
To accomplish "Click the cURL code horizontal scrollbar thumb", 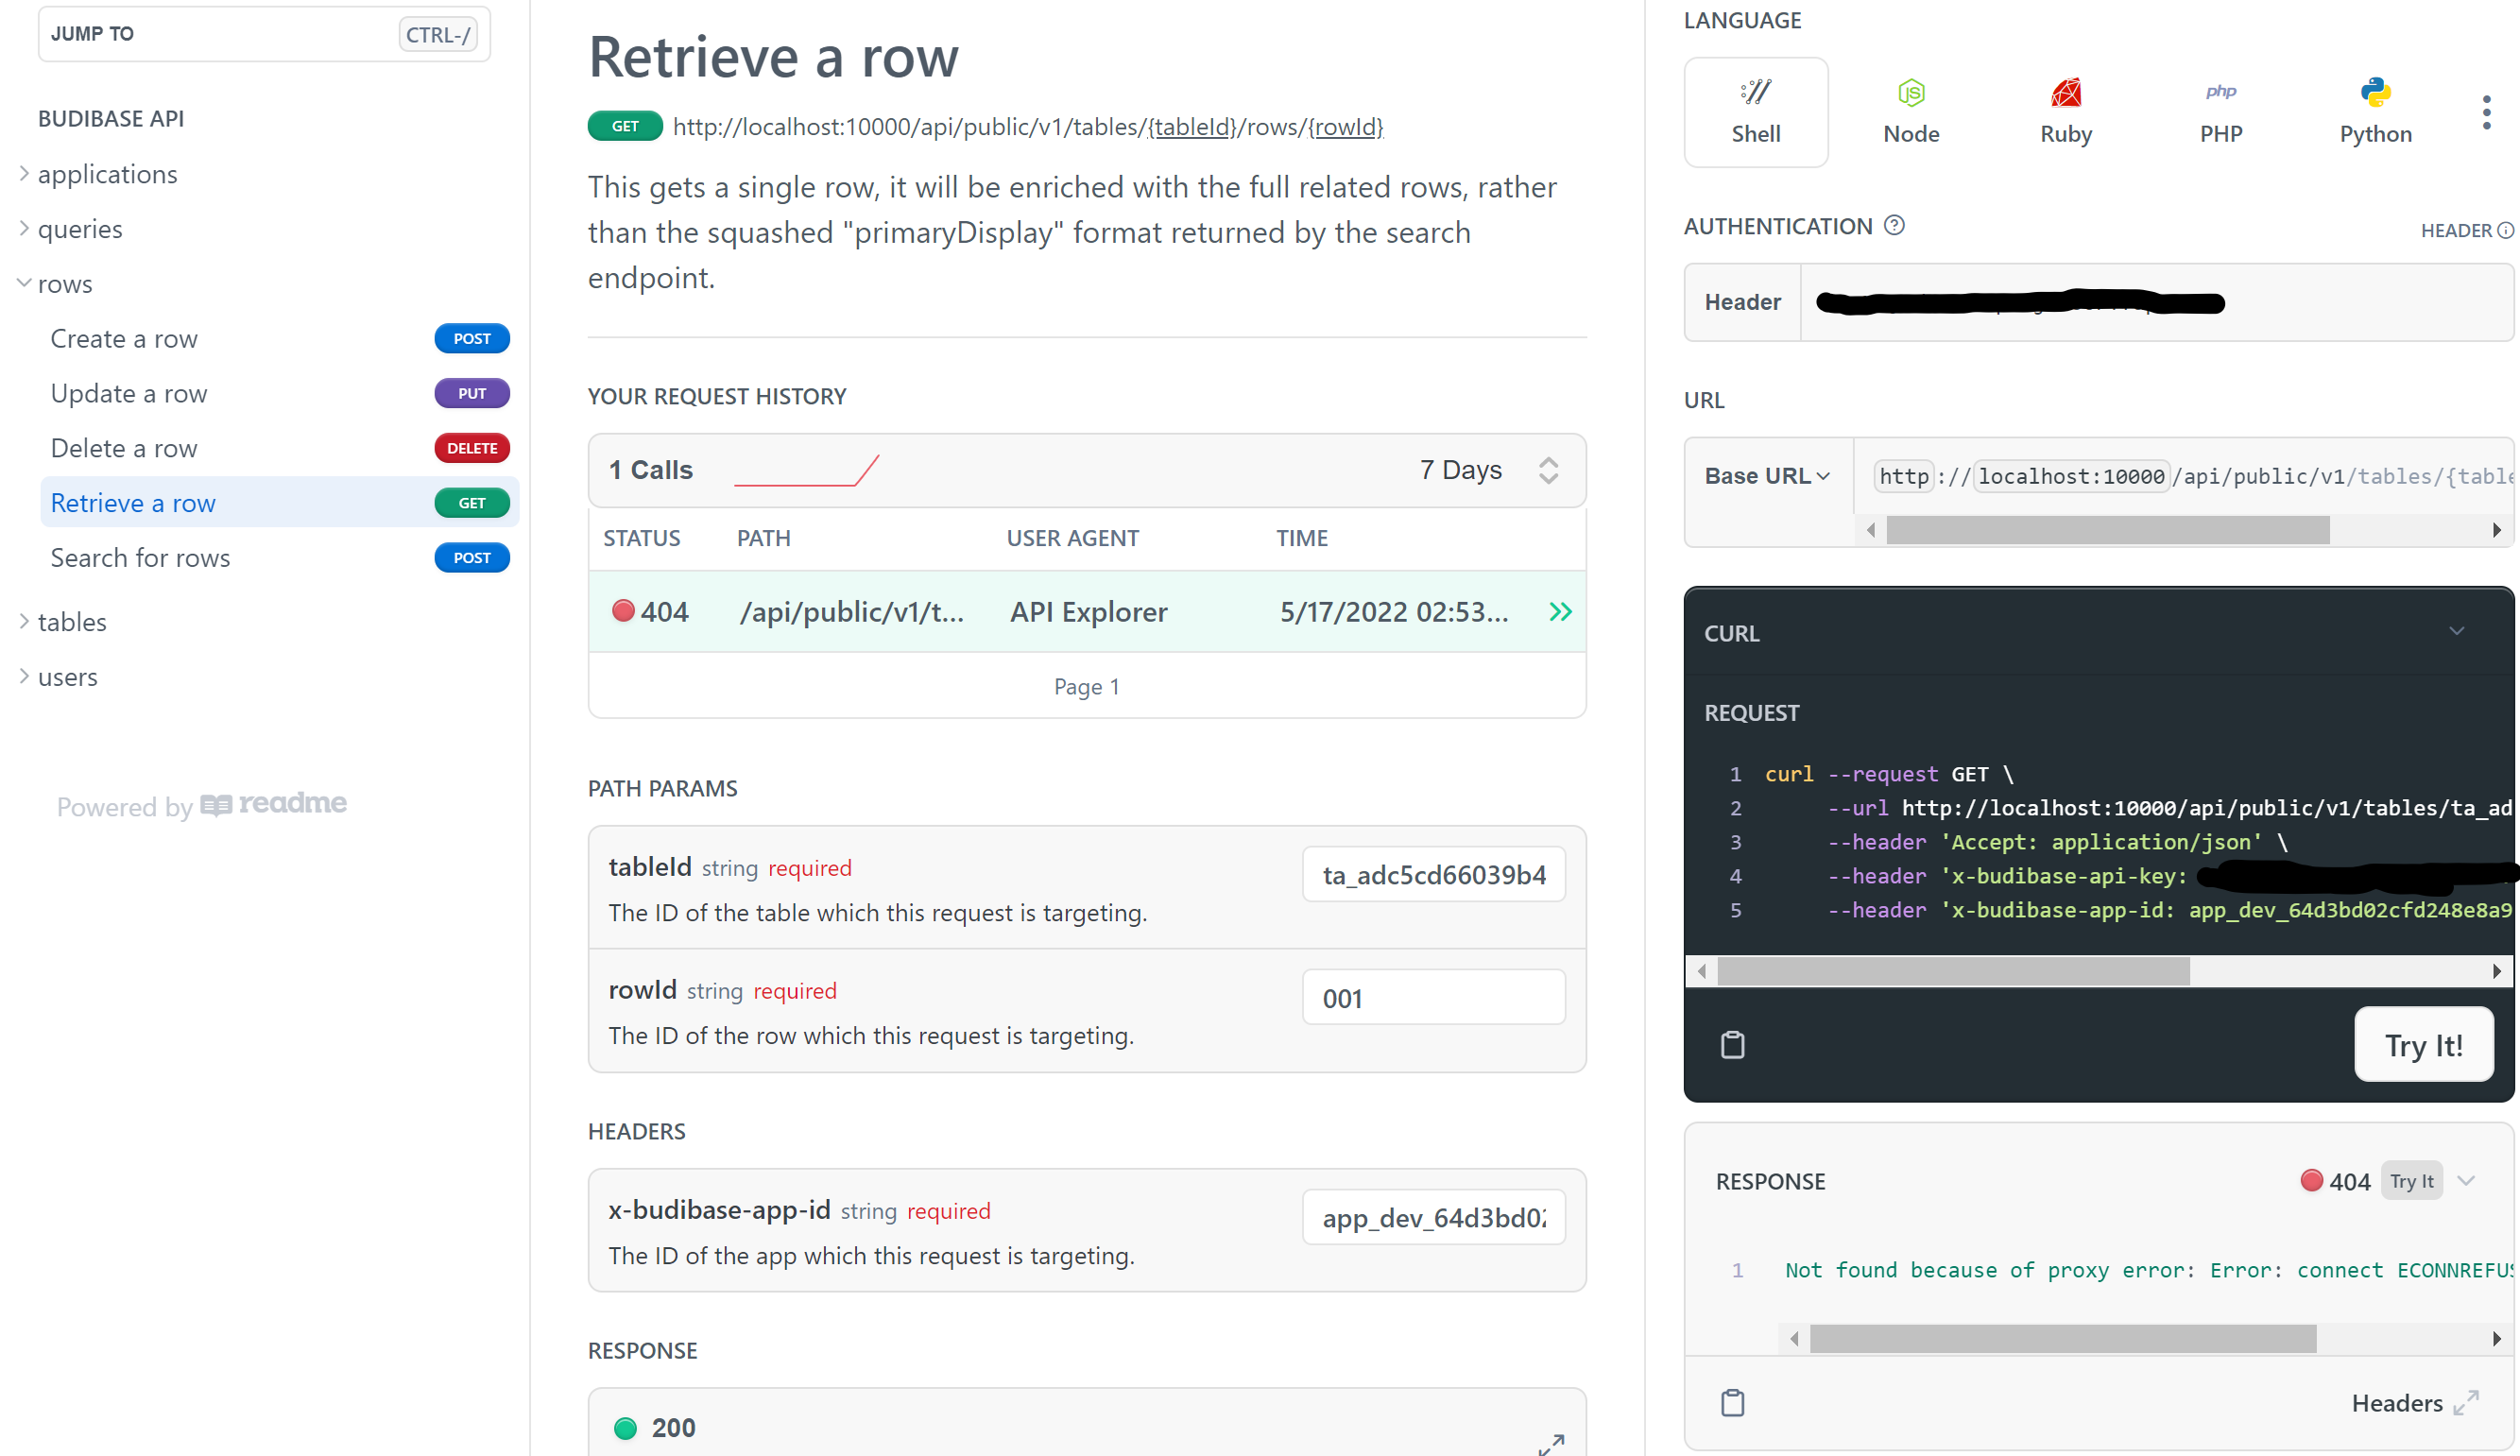I will (1953, 971).
